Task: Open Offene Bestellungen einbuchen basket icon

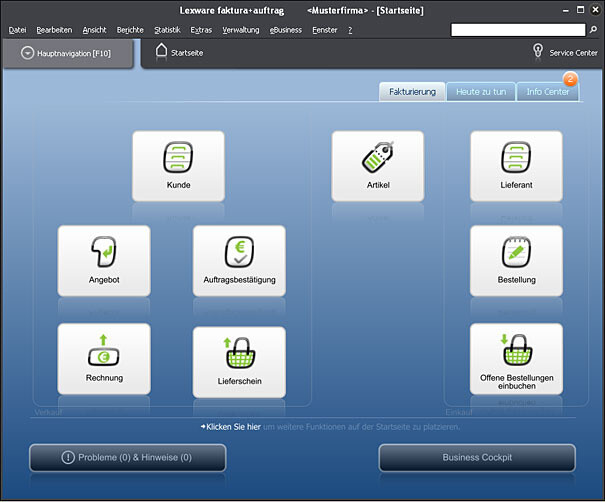Action: 516,349
